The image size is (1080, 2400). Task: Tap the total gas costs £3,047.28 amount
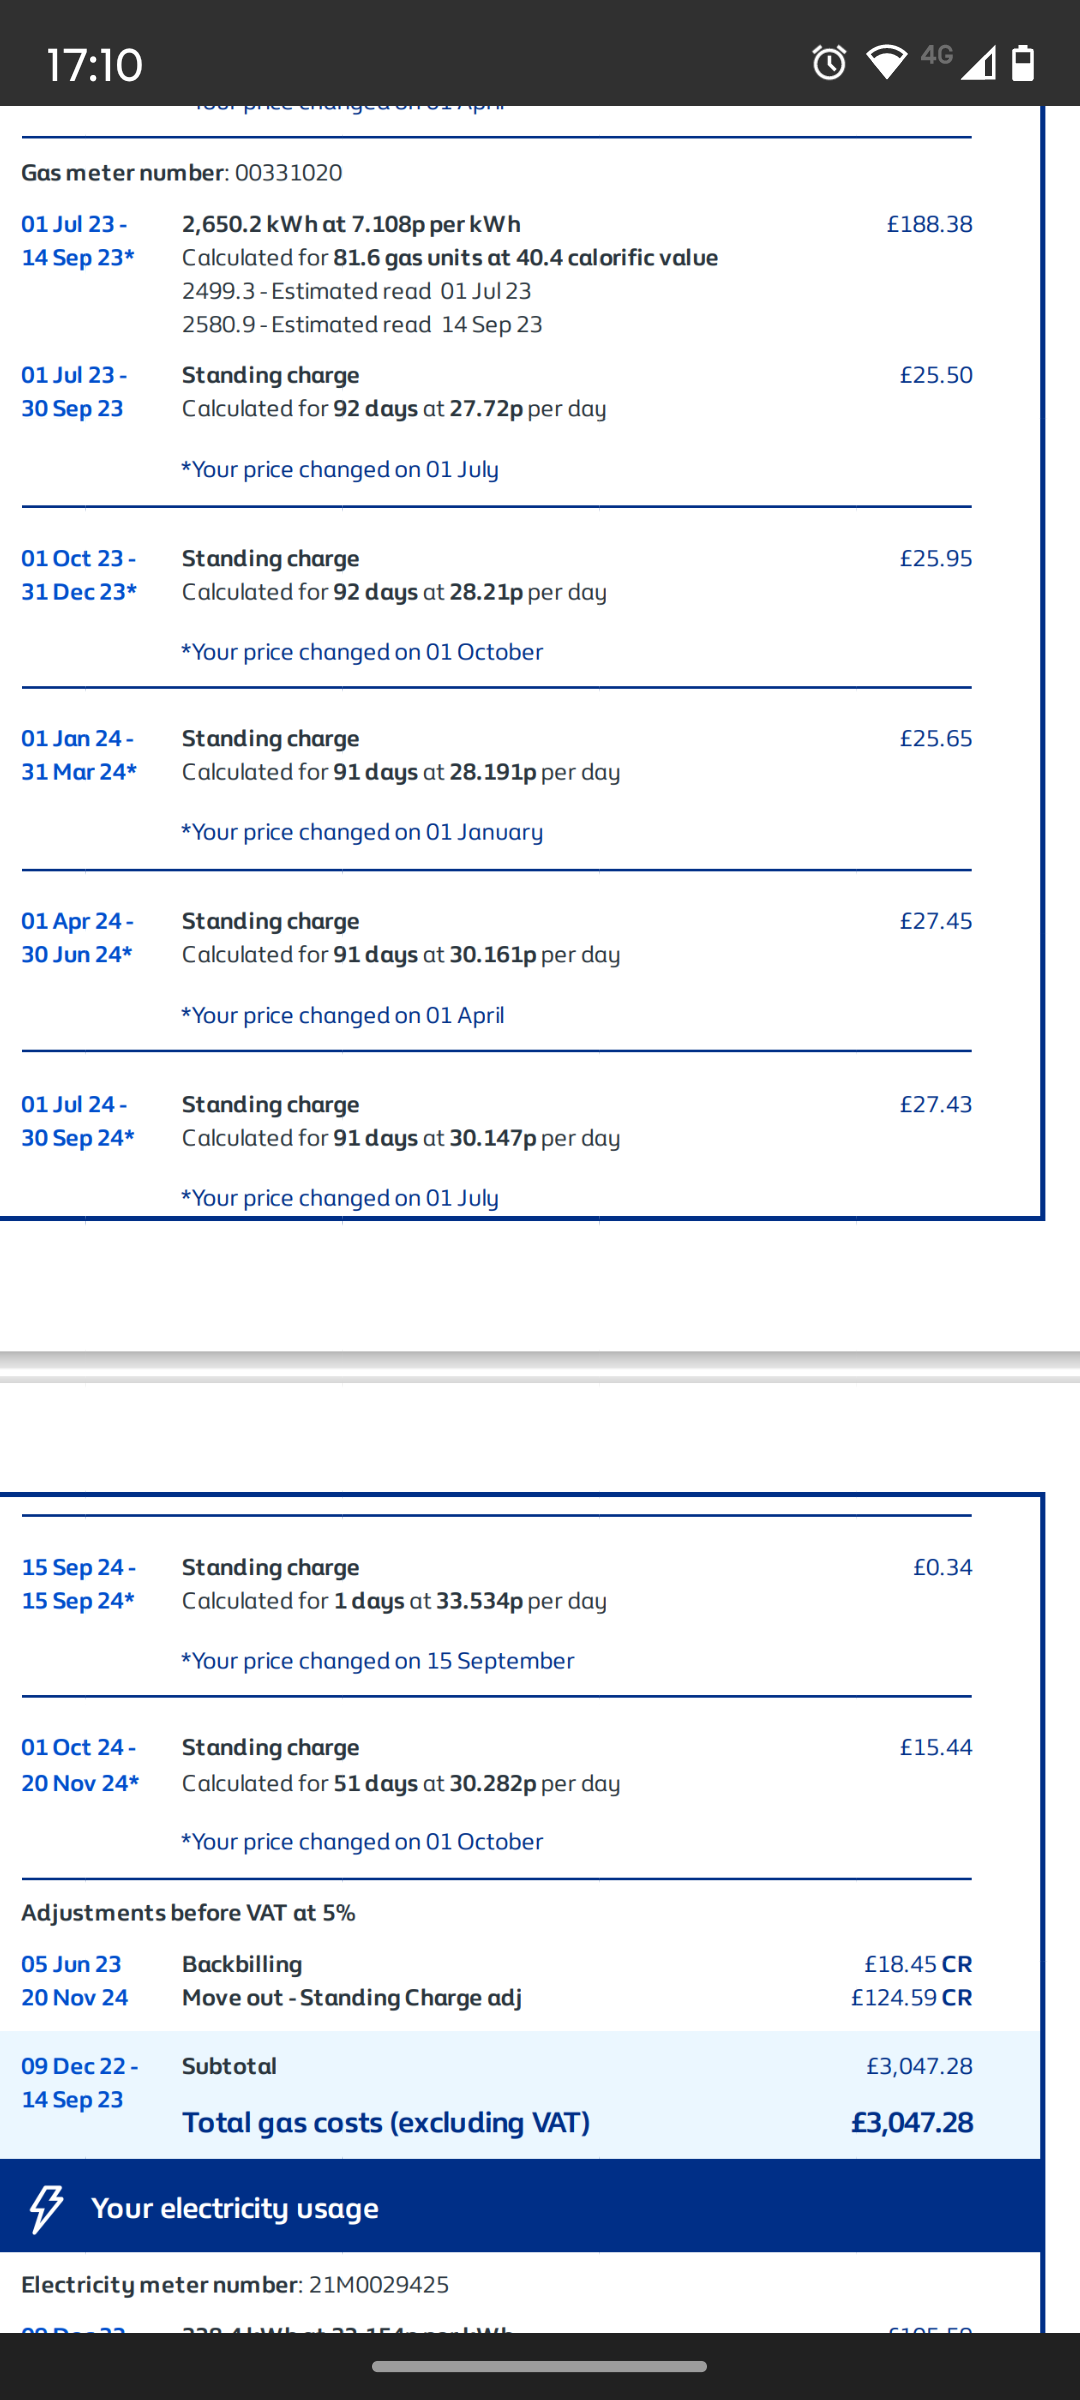click(911, 2122)
